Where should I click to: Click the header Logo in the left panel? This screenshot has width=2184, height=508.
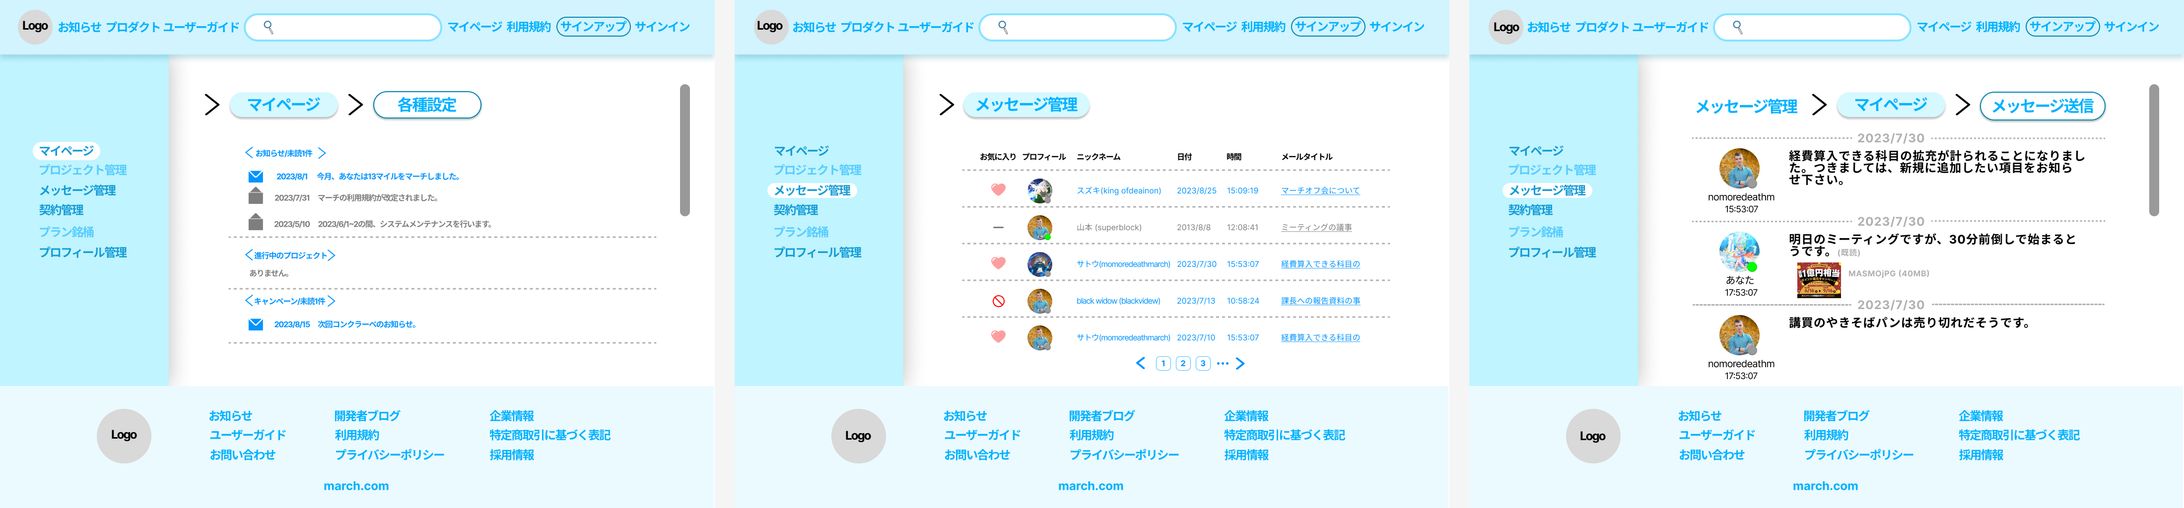pyautogui.click(x=35, y=26)
